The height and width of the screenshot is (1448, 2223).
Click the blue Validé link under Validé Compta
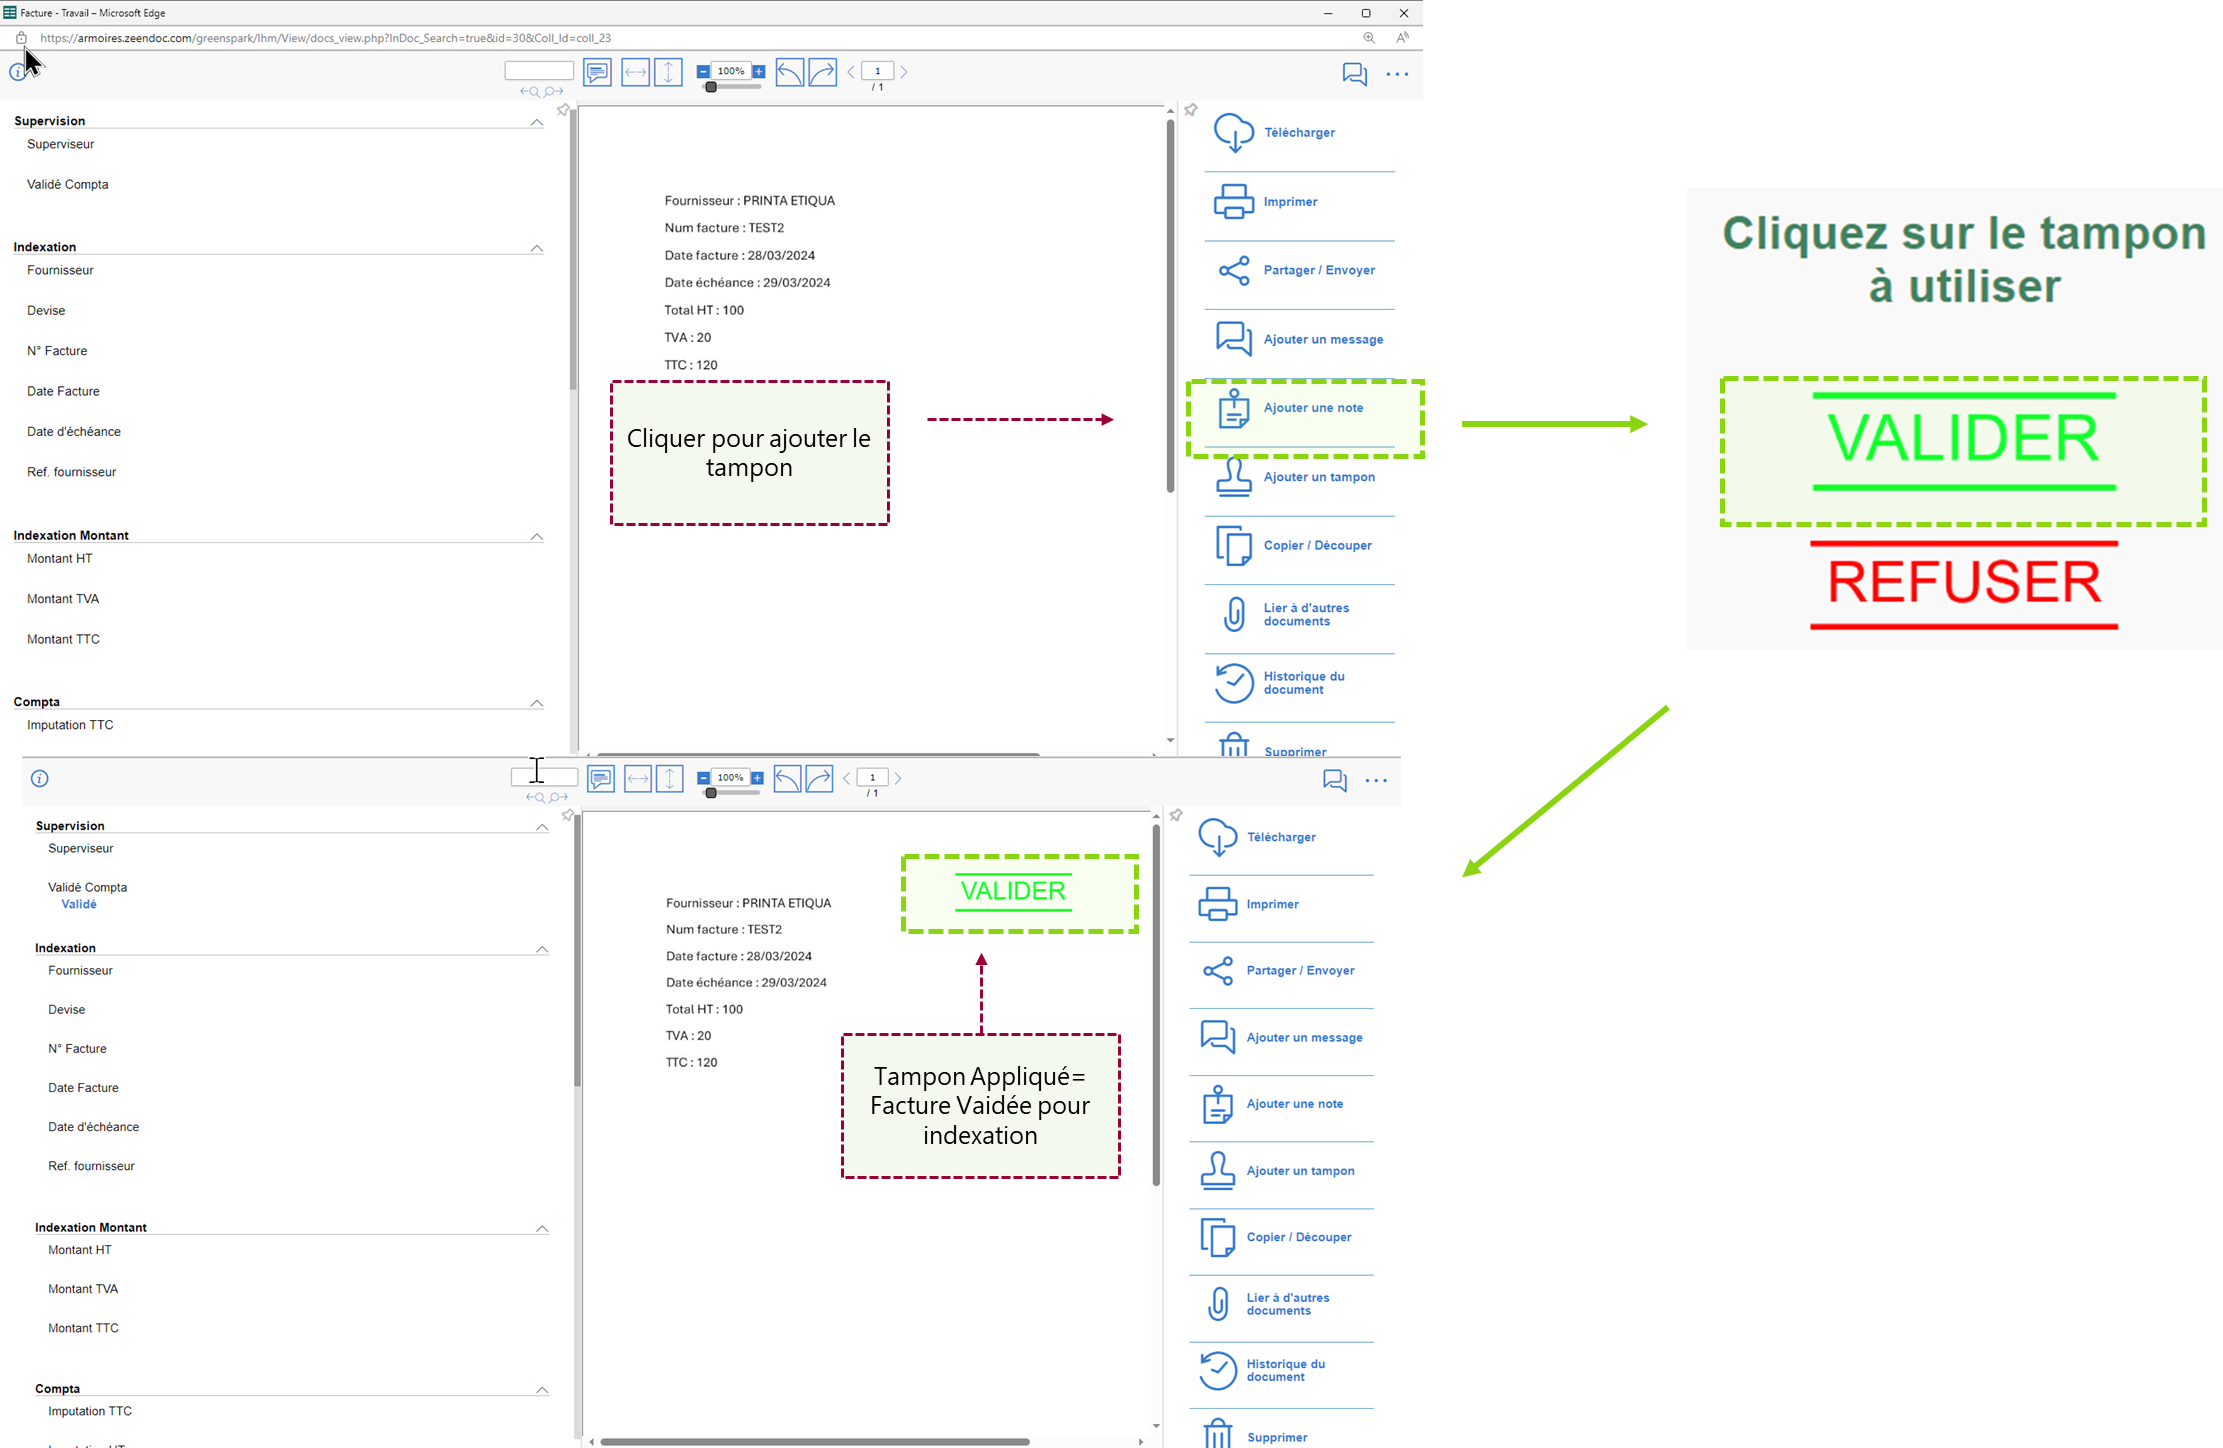point(79,904)
